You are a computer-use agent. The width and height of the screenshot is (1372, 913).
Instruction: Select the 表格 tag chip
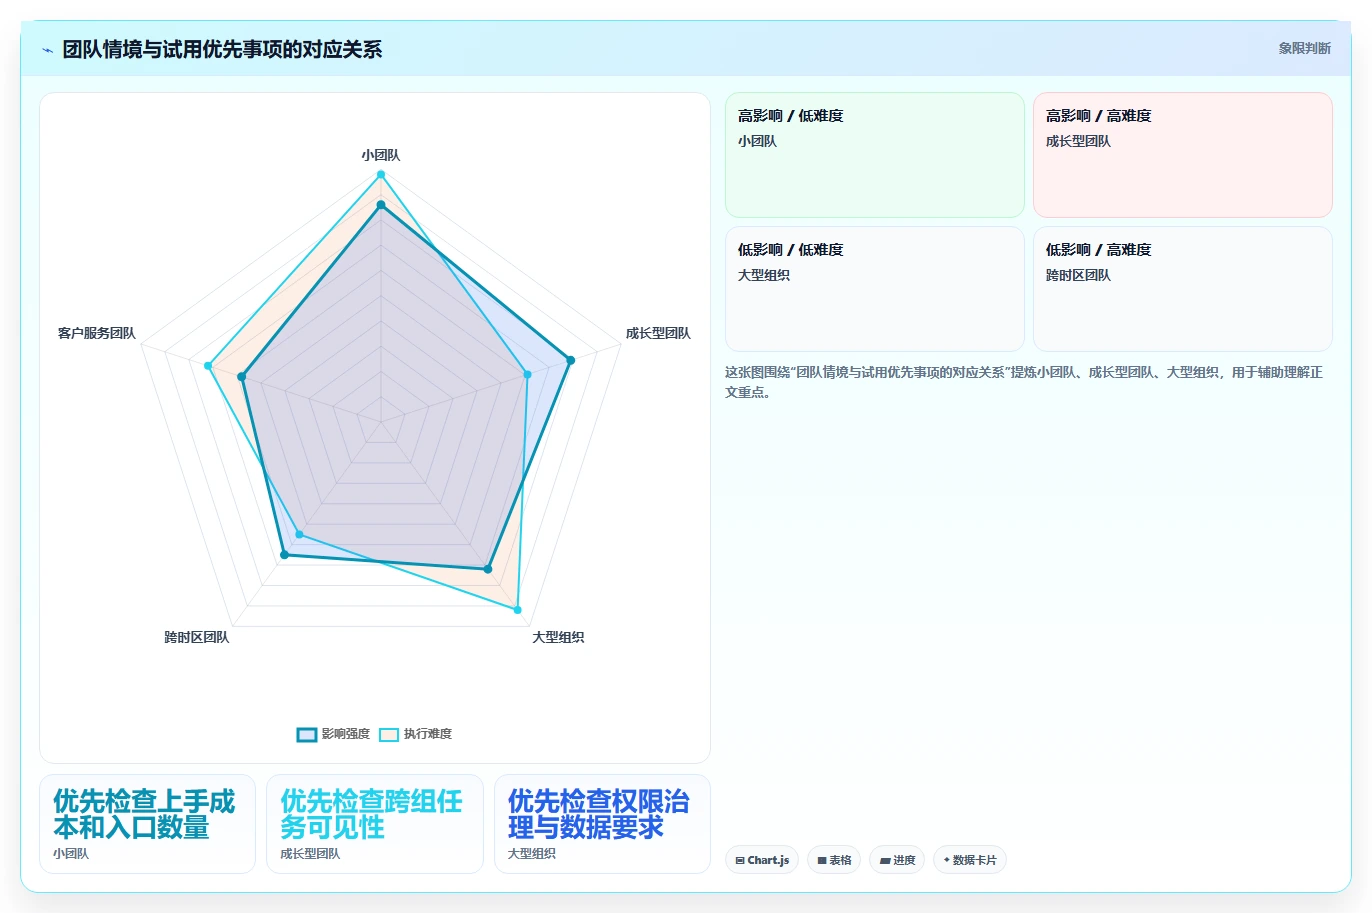(834, 860)
